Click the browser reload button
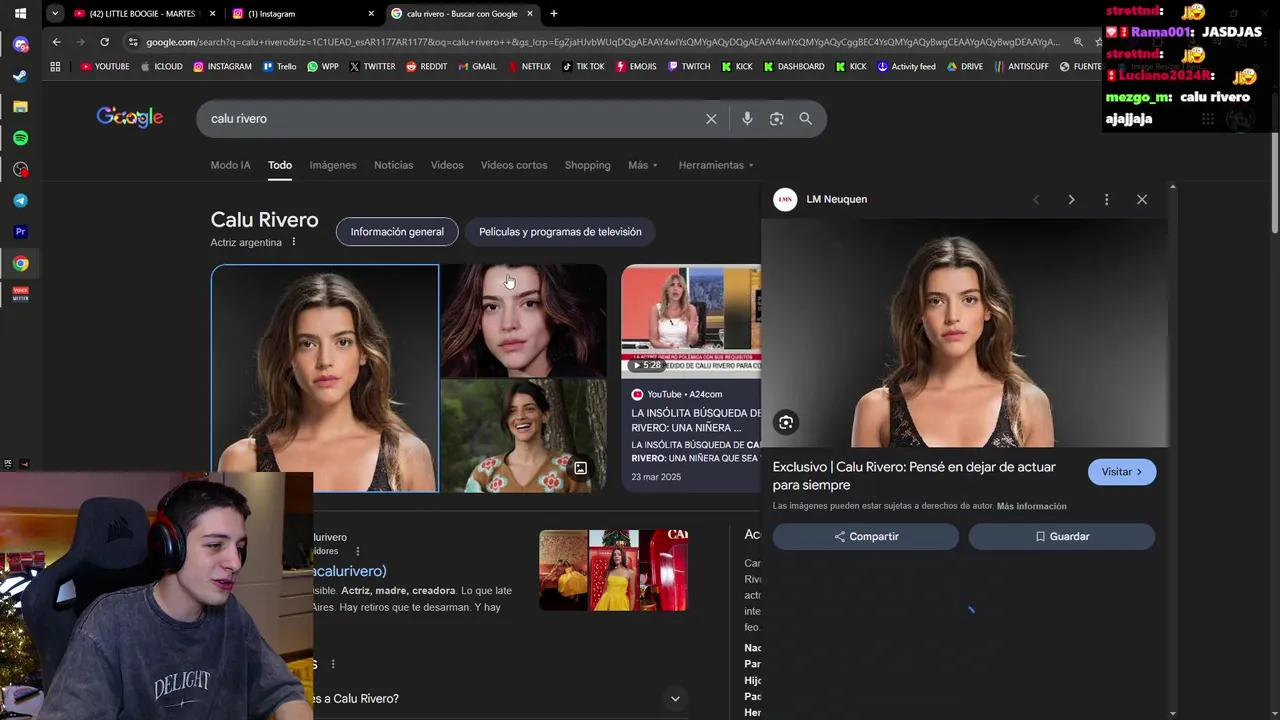1280x720 pixels. point(104,42)
